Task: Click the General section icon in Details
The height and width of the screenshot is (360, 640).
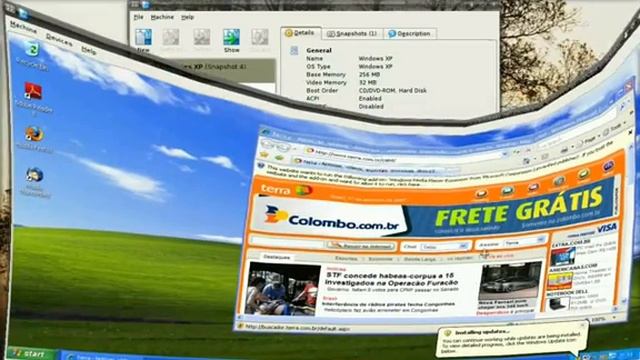Action: [293, 50]
